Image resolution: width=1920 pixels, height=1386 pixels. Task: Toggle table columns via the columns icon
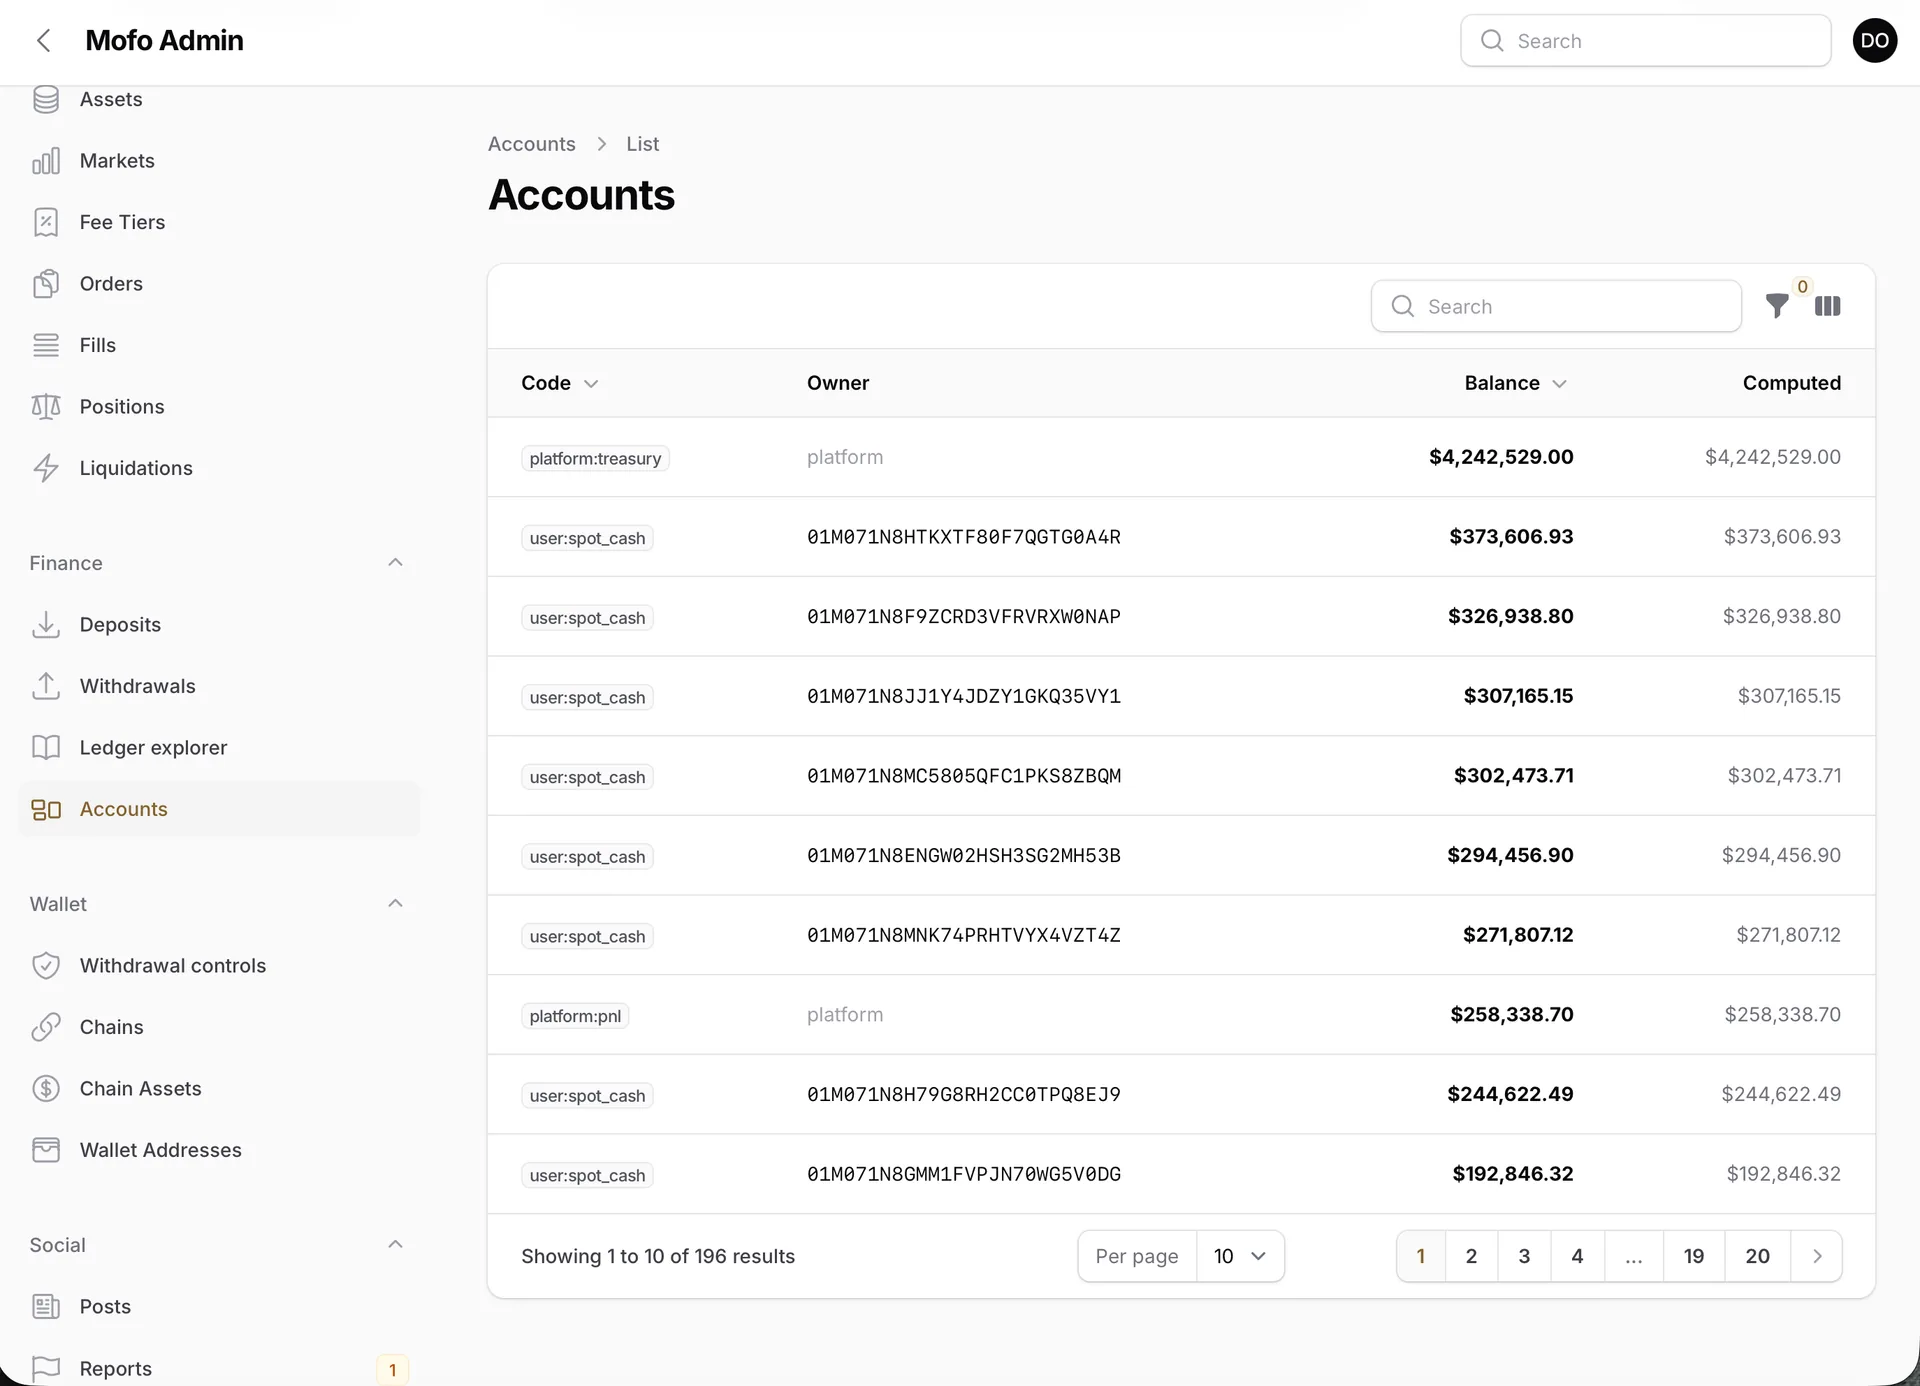click(1828, 306)
